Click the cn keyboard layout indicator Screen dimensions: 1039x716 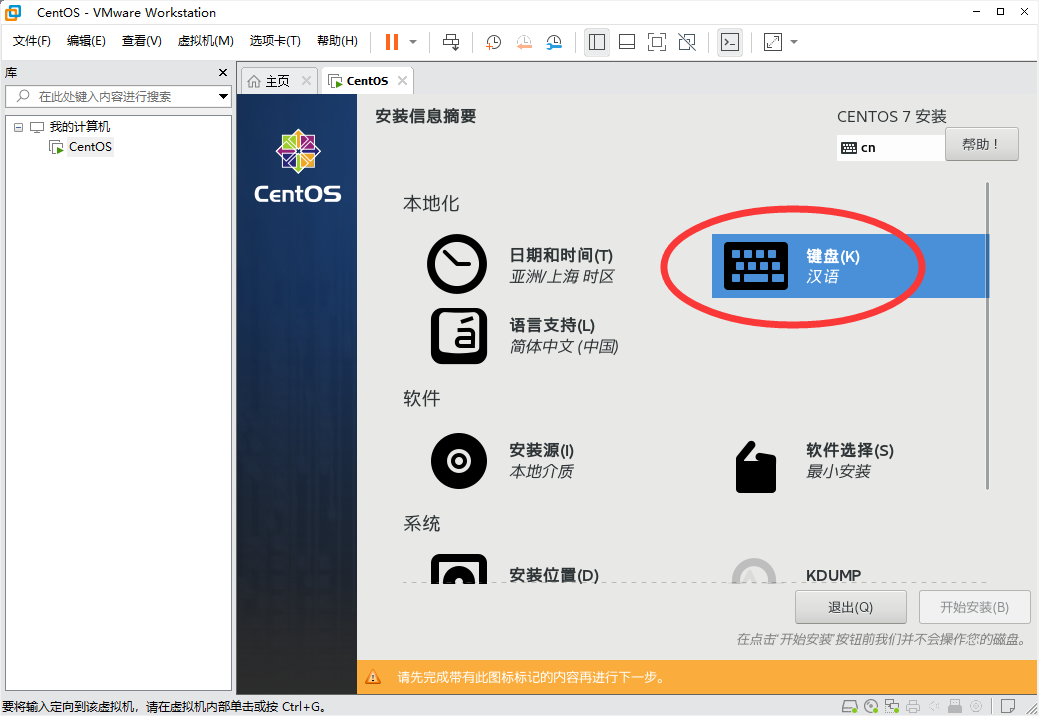coord(891,148)
